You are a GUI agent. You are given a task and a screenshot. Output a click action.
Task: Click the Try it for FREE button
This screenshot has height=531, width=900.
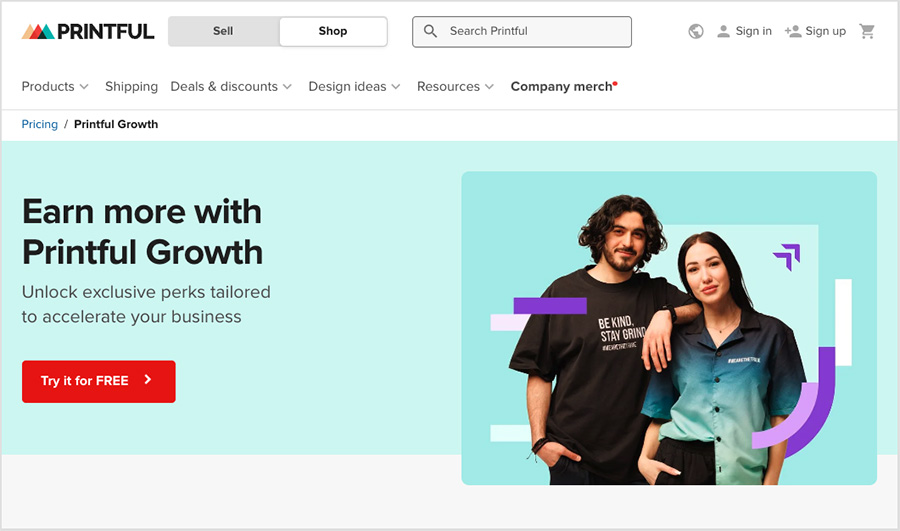[x=99, y=381]
